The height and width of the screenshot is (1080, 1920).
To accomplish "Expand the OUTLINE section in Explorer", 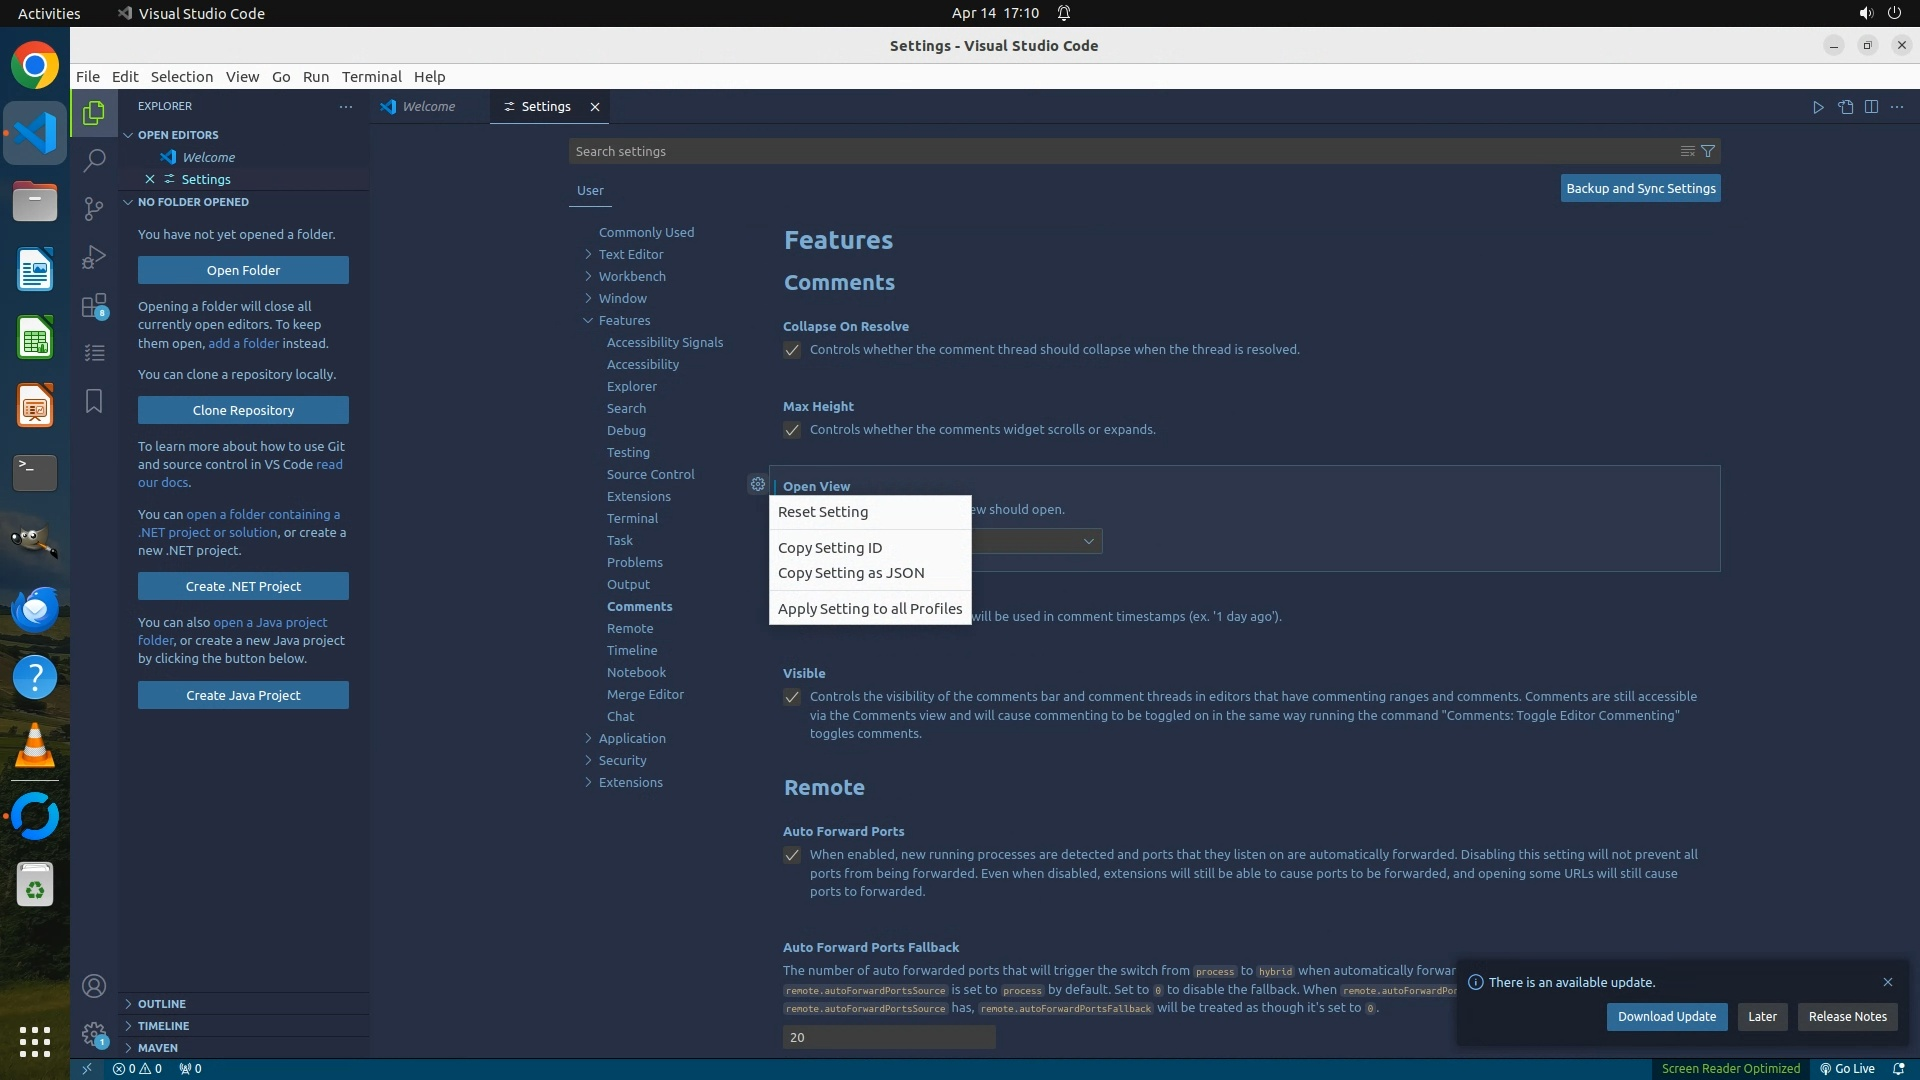I will click(x=162, y=1004).
